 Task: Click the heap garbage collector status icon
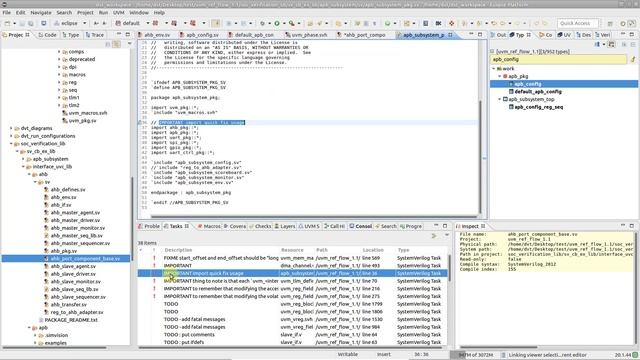tap(503, 355)
